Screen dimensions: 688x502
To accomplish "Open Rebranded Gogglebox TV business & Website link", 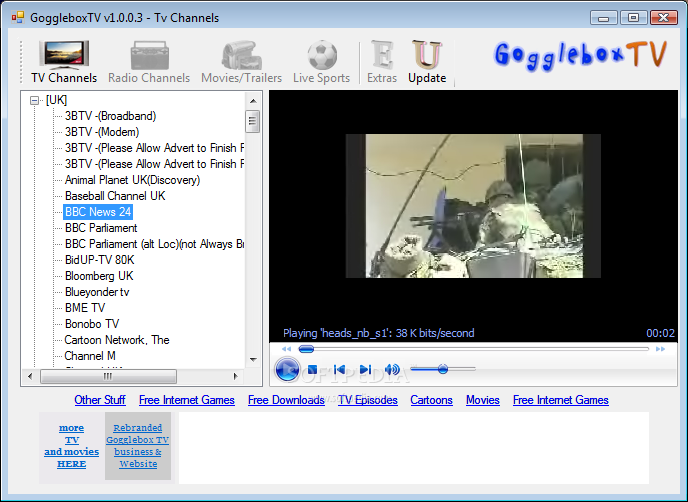I will pos(138,446).
